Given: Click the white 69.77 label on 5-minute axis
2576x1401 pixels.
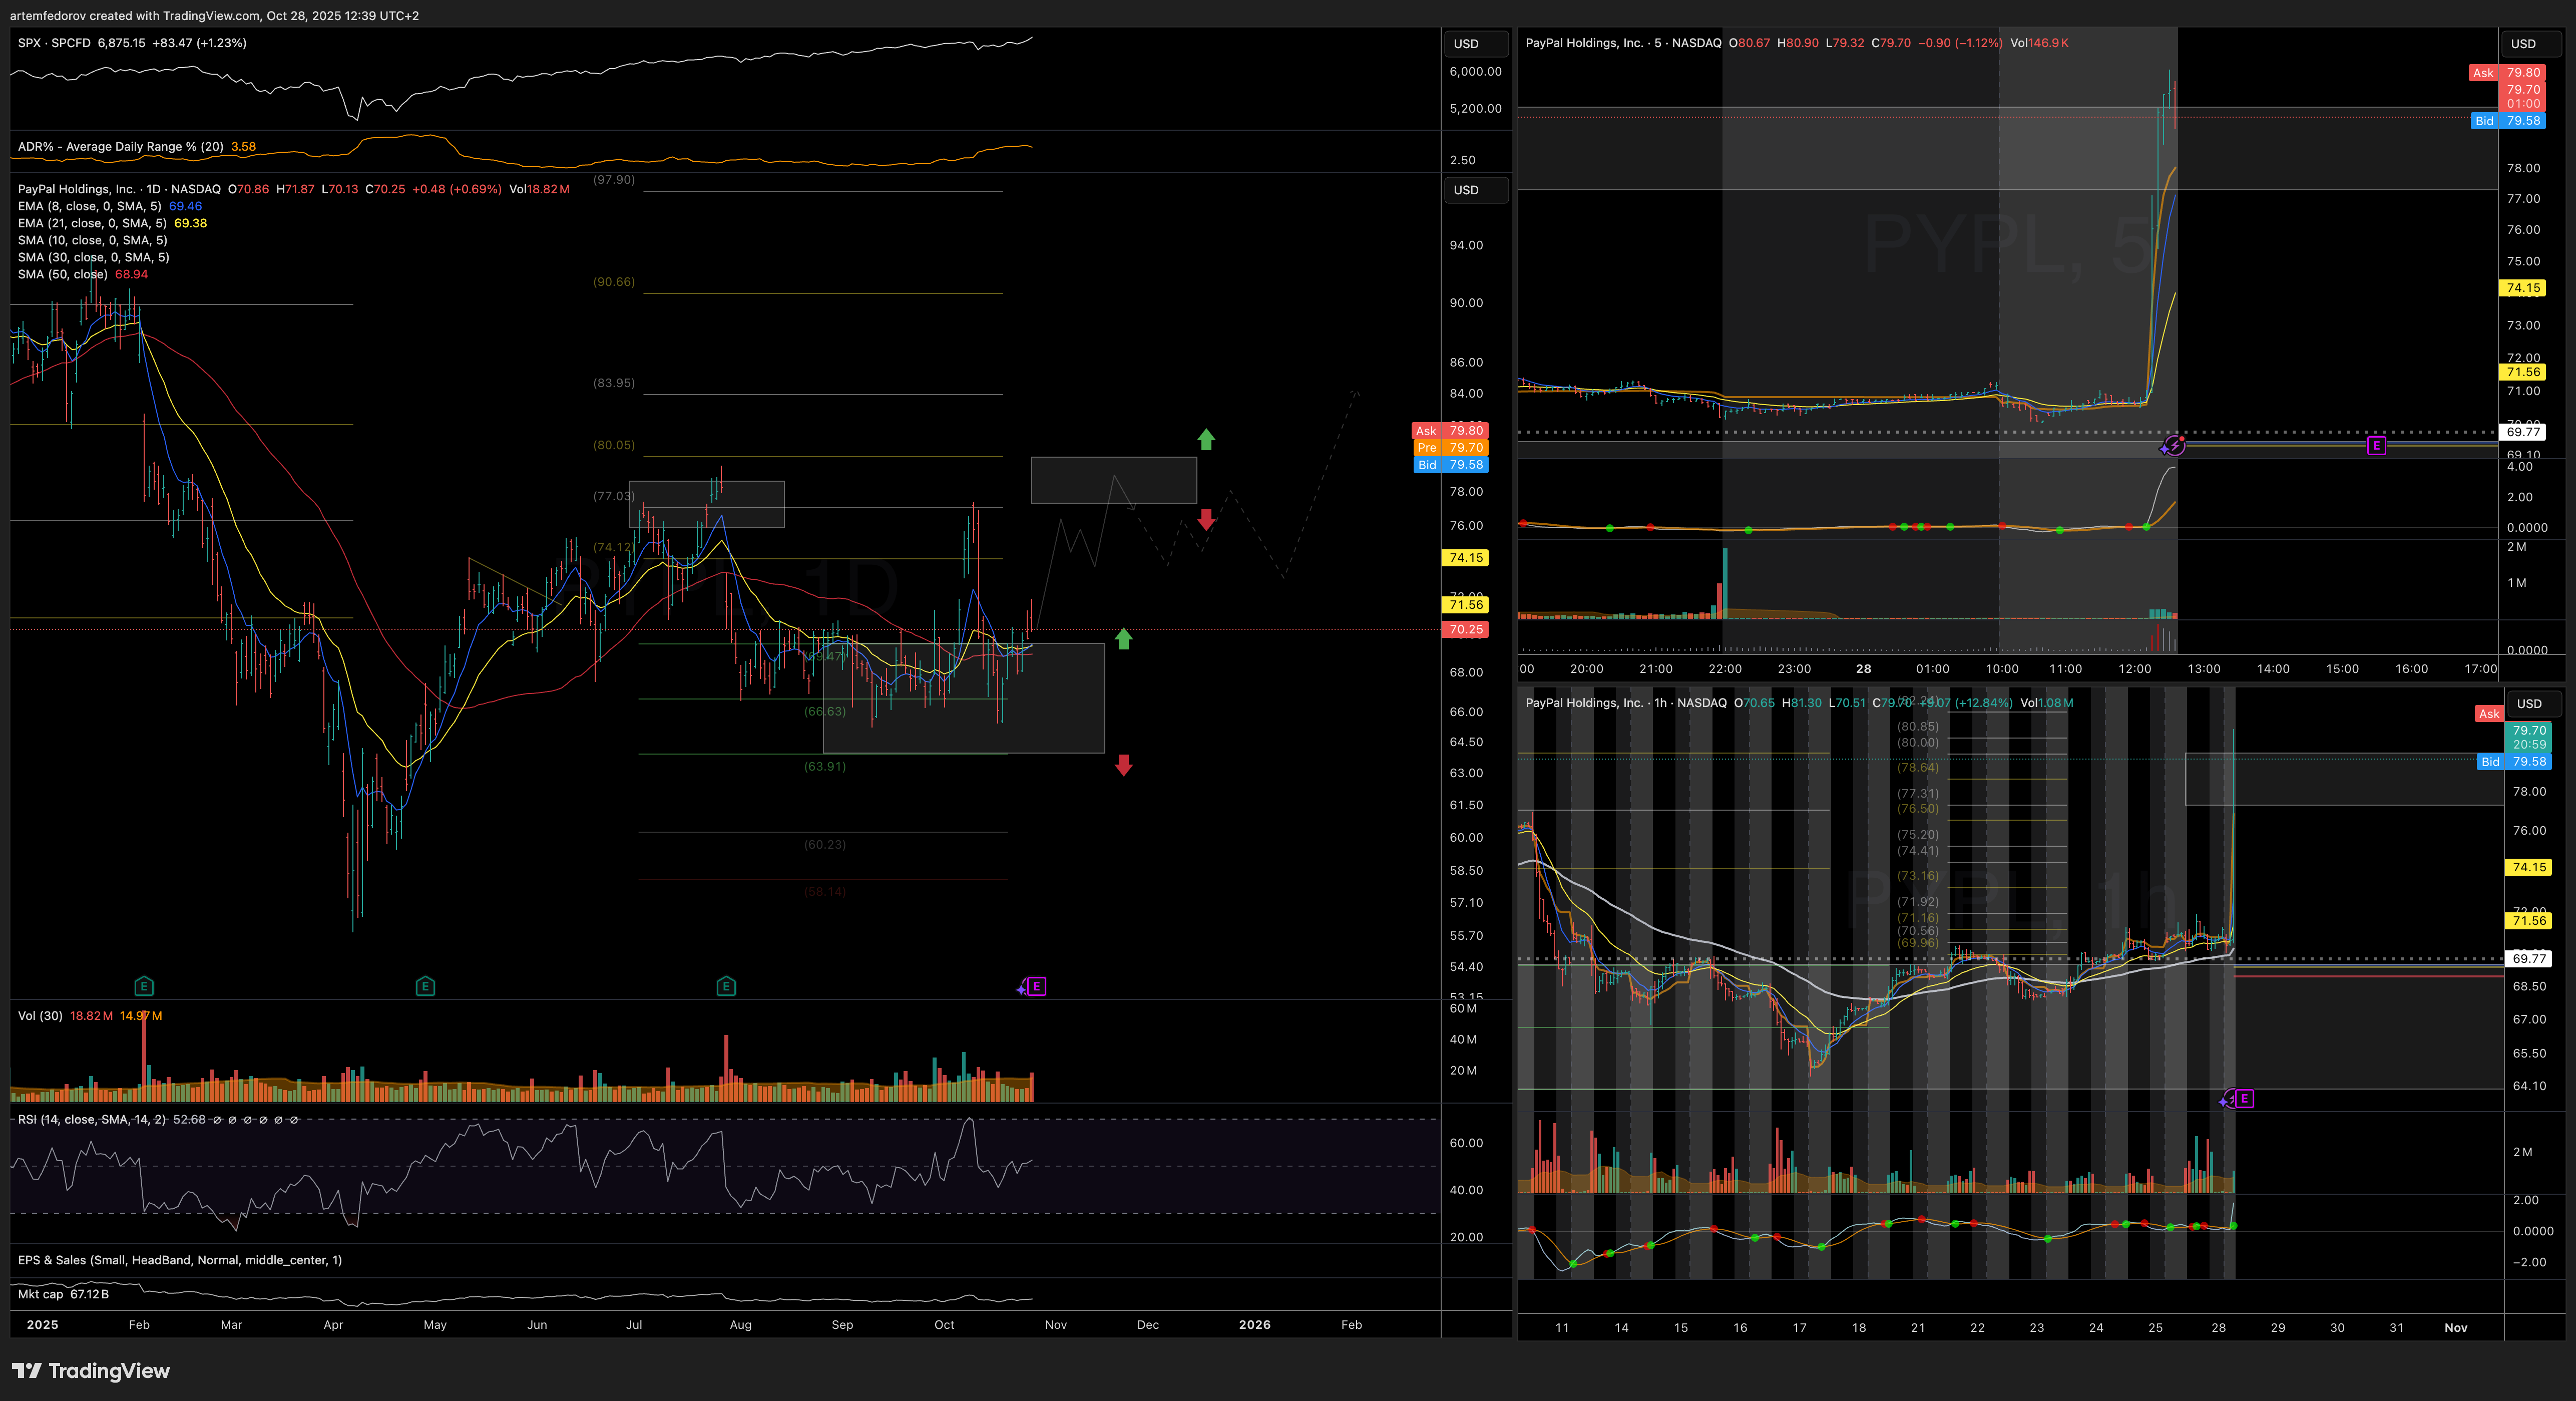Looking at the screenshot, I should (x=2523, y=432).
